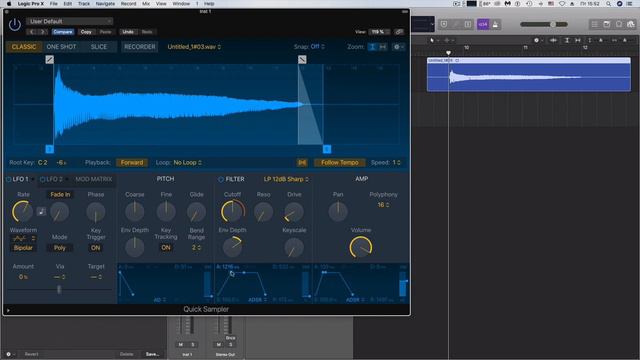
Task: Open the LP 12dB Sharp filter type menu
Action: (x=286, y=179)
